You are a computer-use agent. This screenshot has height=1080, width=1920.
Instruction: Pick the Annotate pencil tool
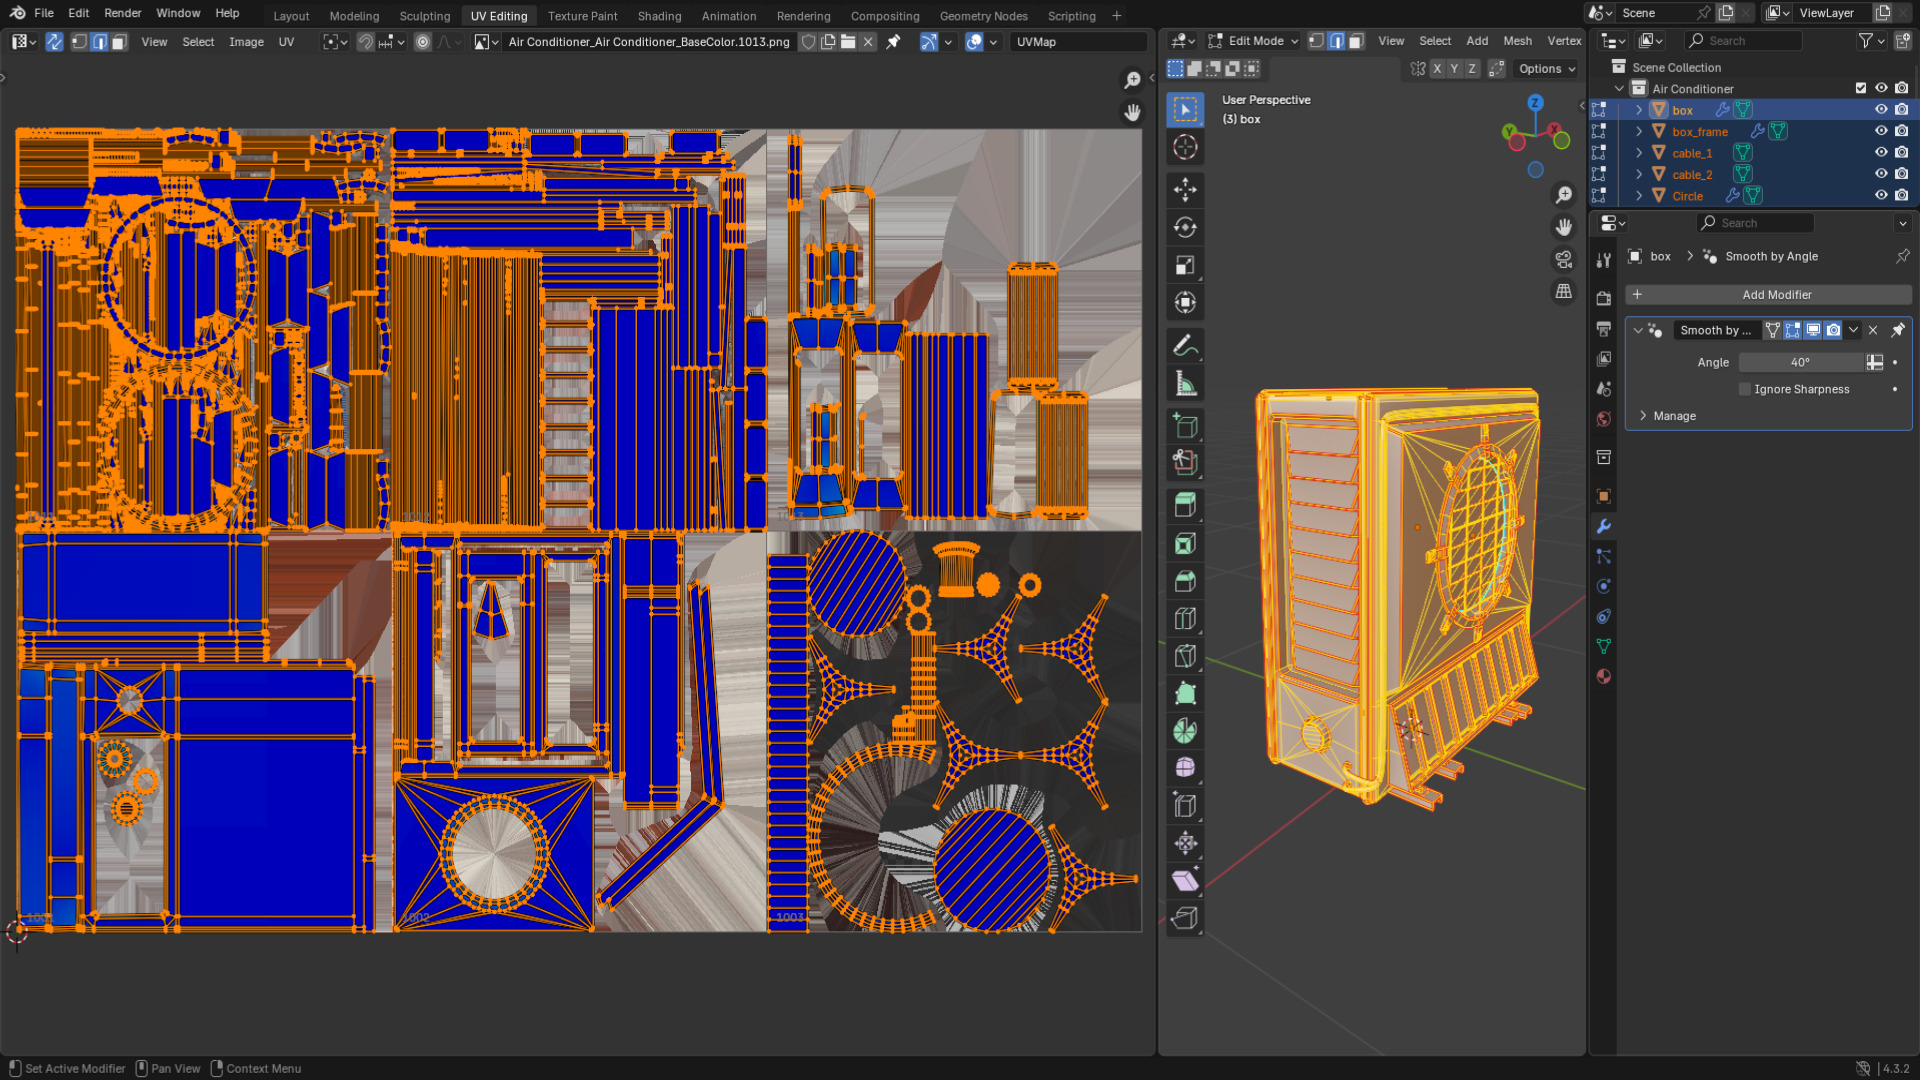click(x=1185, y=346)
